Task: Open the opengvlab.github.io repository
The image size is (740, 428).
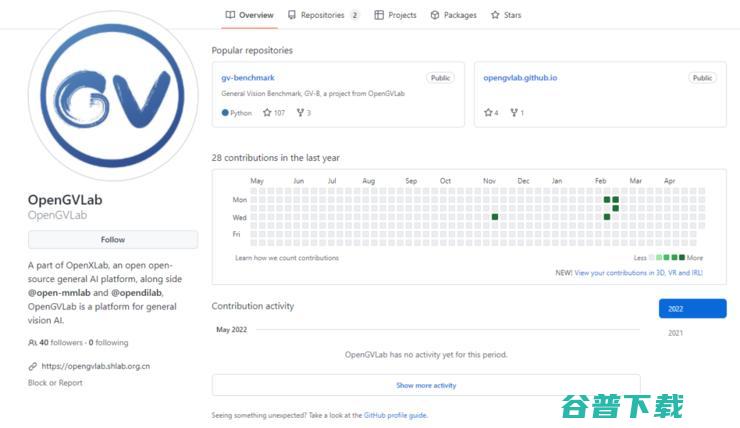Action: tap(520, 78)
